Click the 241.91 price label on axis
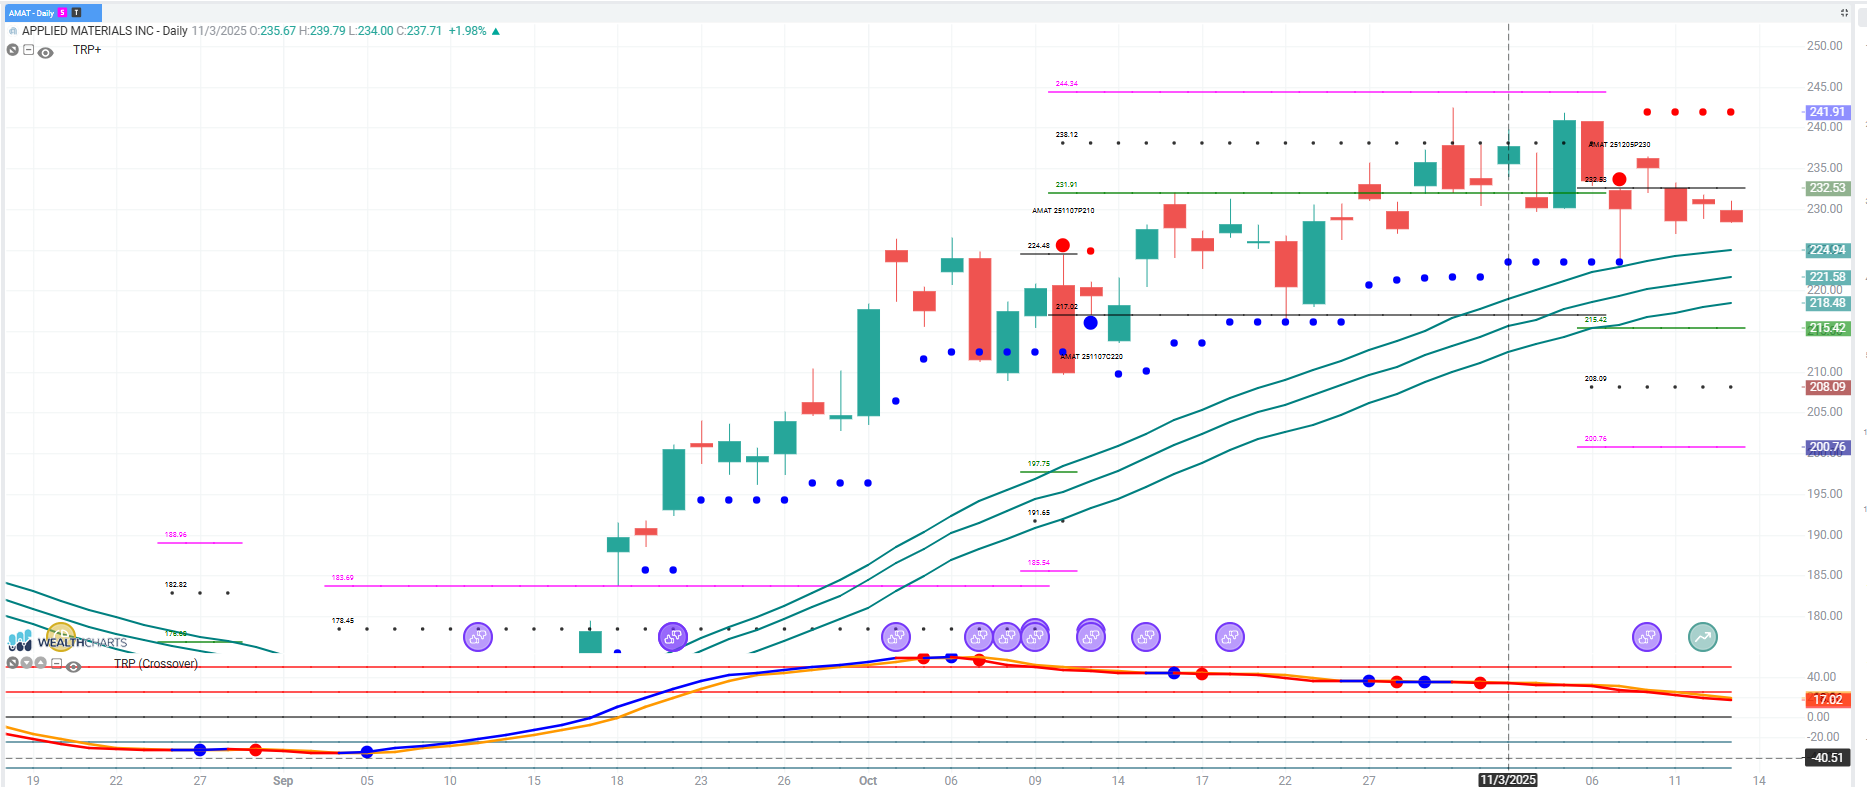The height and width of the screenshot is (787, 1867). [x=1826, y=112]
